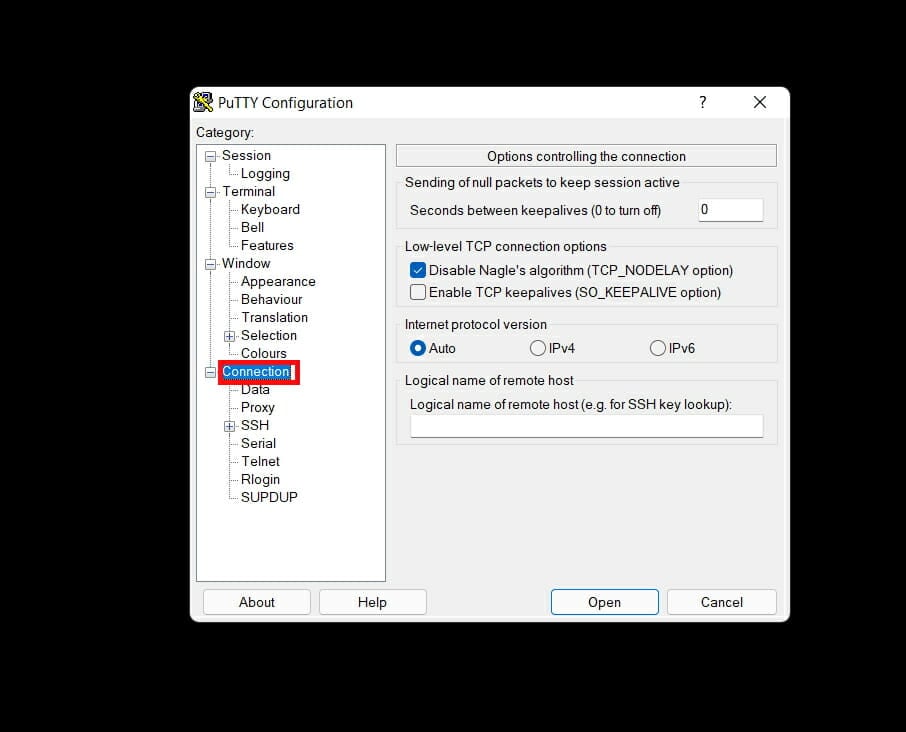Close the PuTTY Configuration window
The width and height of the screenshot is (906, 732).
pyautogui.click(x=760, y=102)
